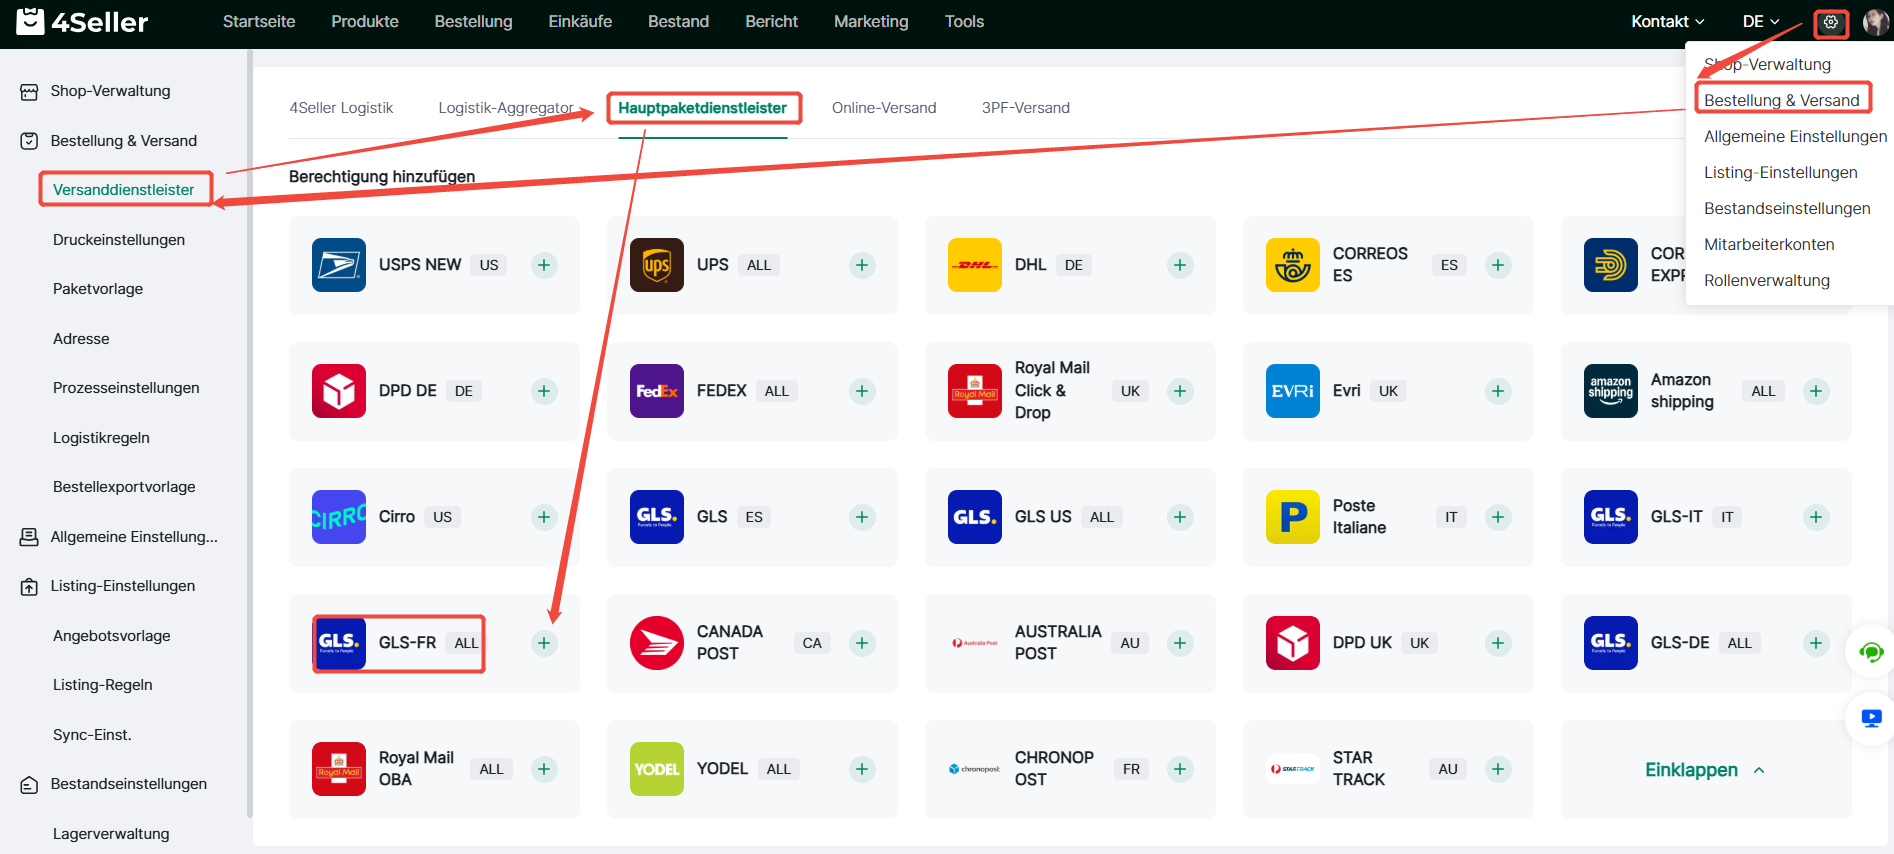Click the sidebar vertical scrollbar
The image size is (1894, 854).
pyautogui.click(x=249, y=433)
